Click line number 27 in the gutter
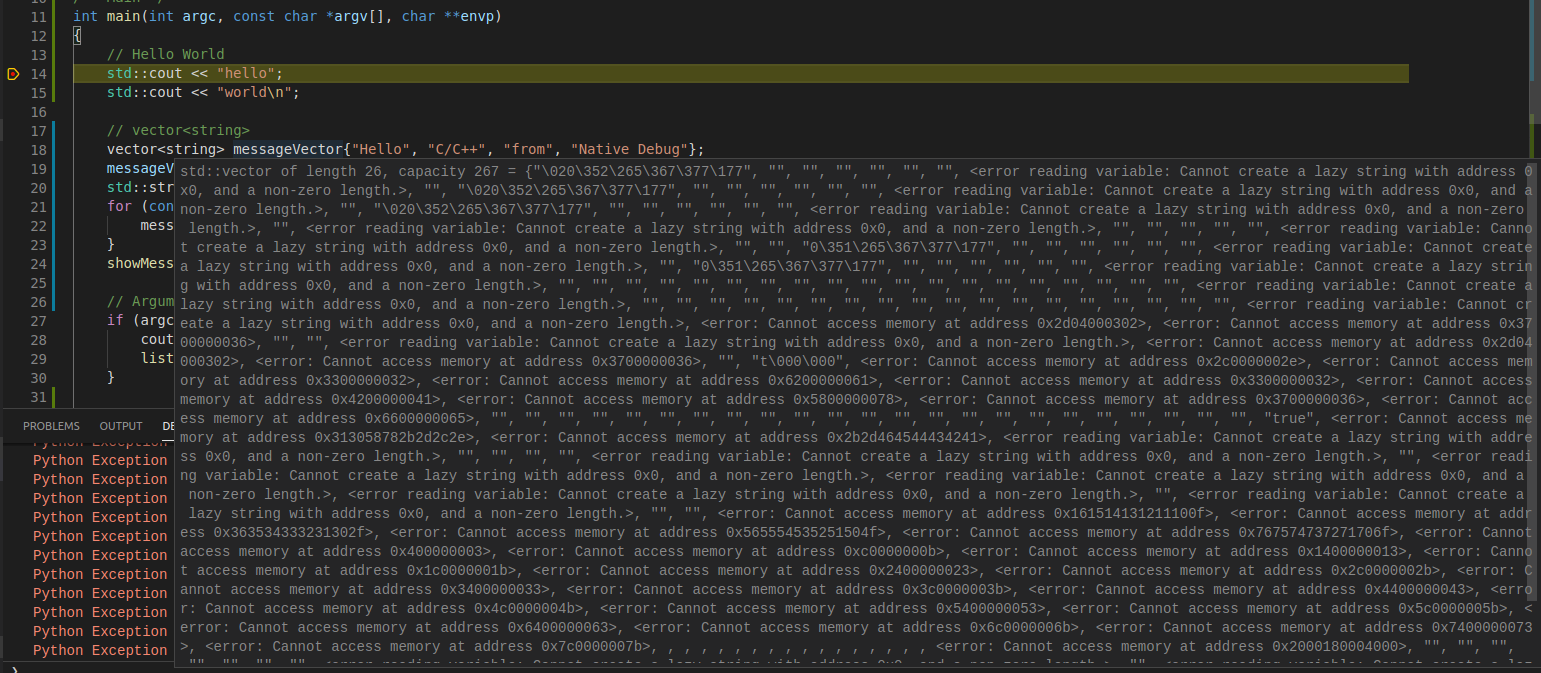The height and width of the screenshot is (673, 1541). coord(38,321)
